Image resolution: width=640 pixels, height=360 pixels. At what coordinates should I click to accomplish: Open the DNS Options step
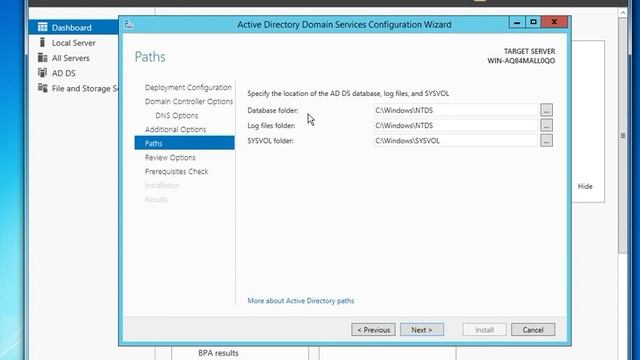(x=177, y=116)
